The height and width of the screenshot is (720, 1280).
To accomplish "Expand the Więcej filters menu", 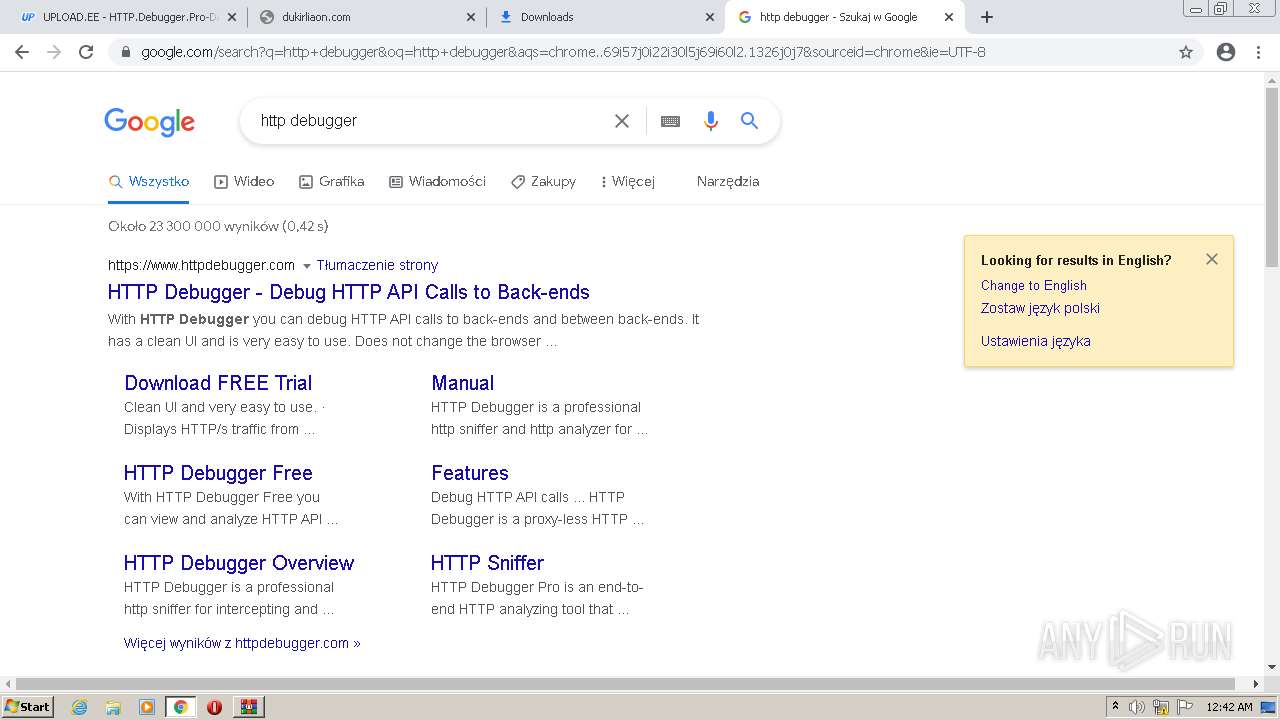I will point(627,182).
